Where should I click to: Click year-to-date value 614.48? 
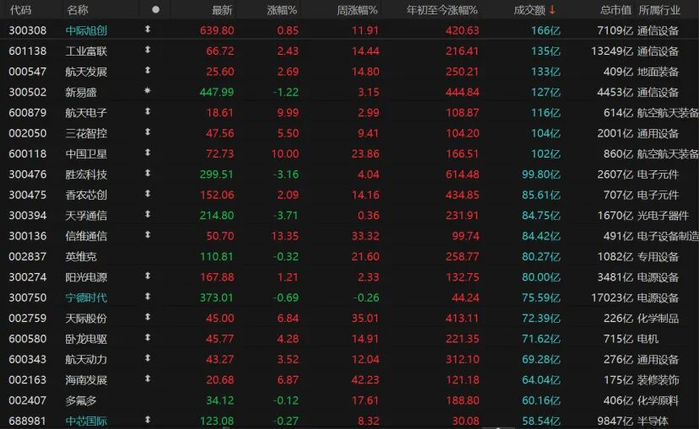point(462,174)
